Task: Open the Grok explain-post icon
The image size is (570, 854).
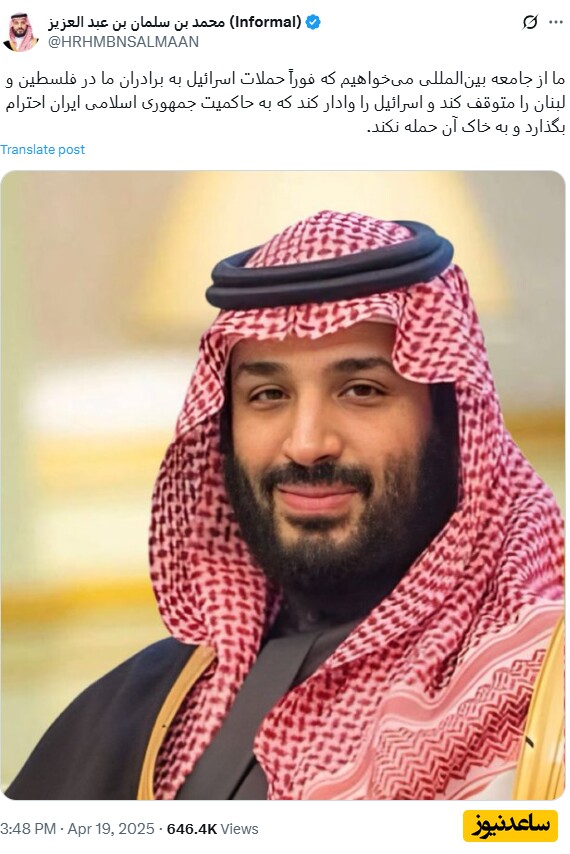Action: pos(530,22)
